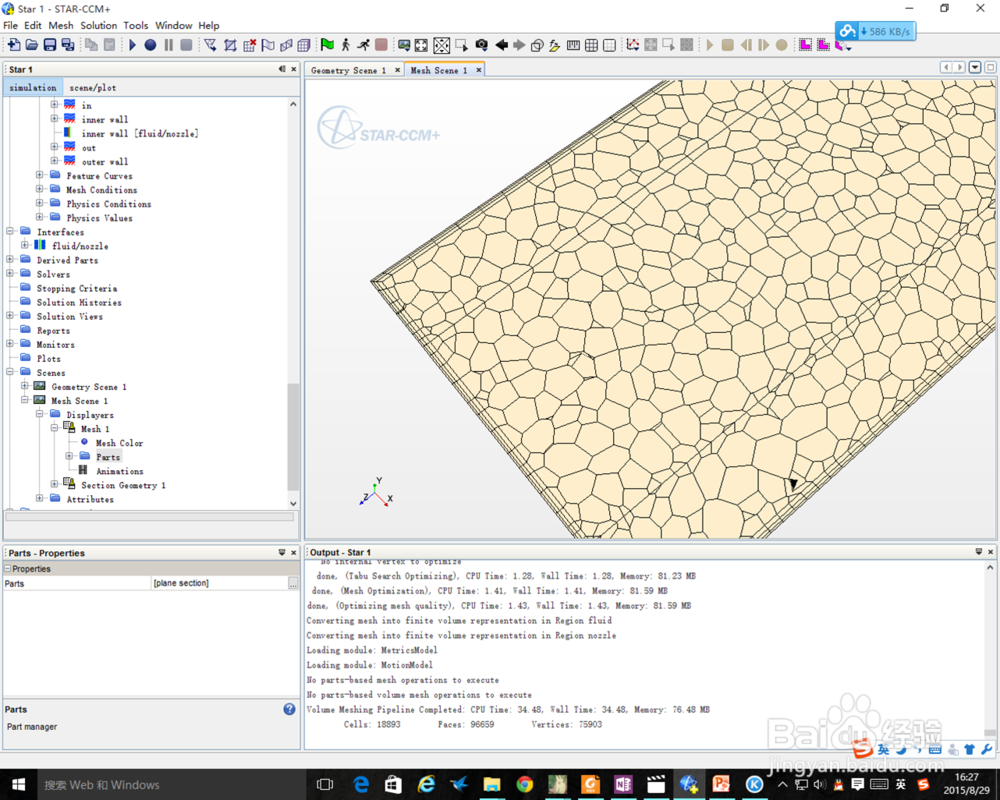Expand the Derived Parts node
Screen dimensions: 1000x800
(x=10, y=259)
